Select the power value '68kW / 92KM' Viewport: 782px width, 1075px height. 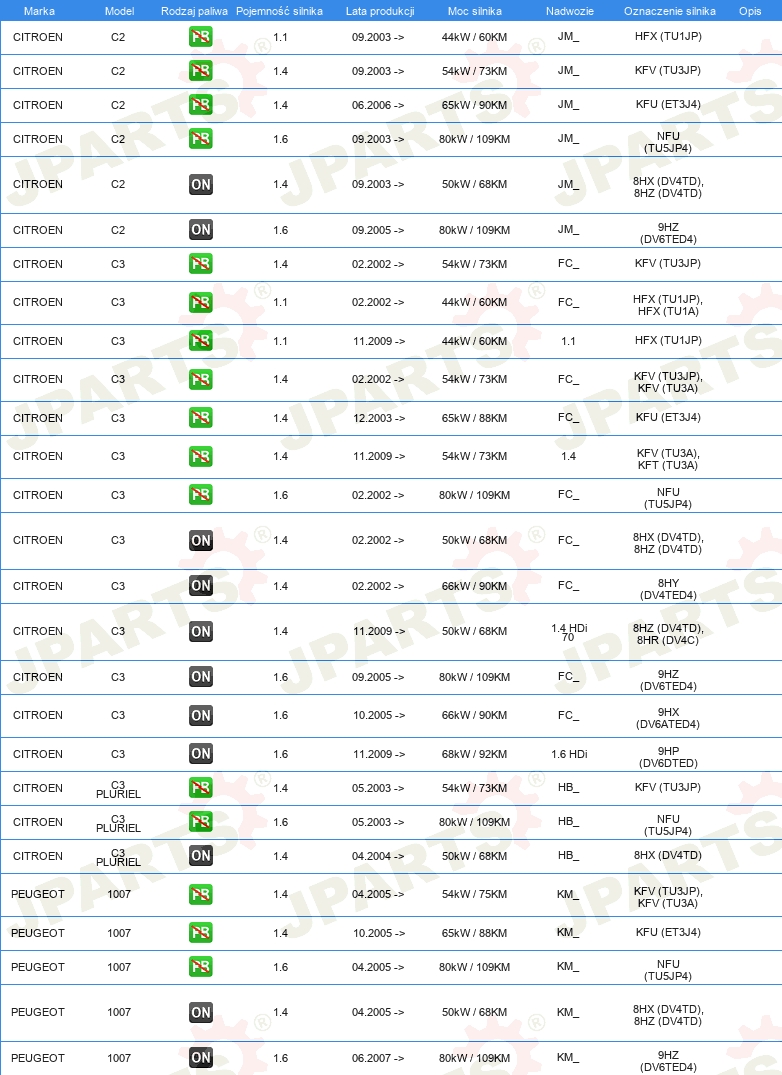[x=474, y=754]
